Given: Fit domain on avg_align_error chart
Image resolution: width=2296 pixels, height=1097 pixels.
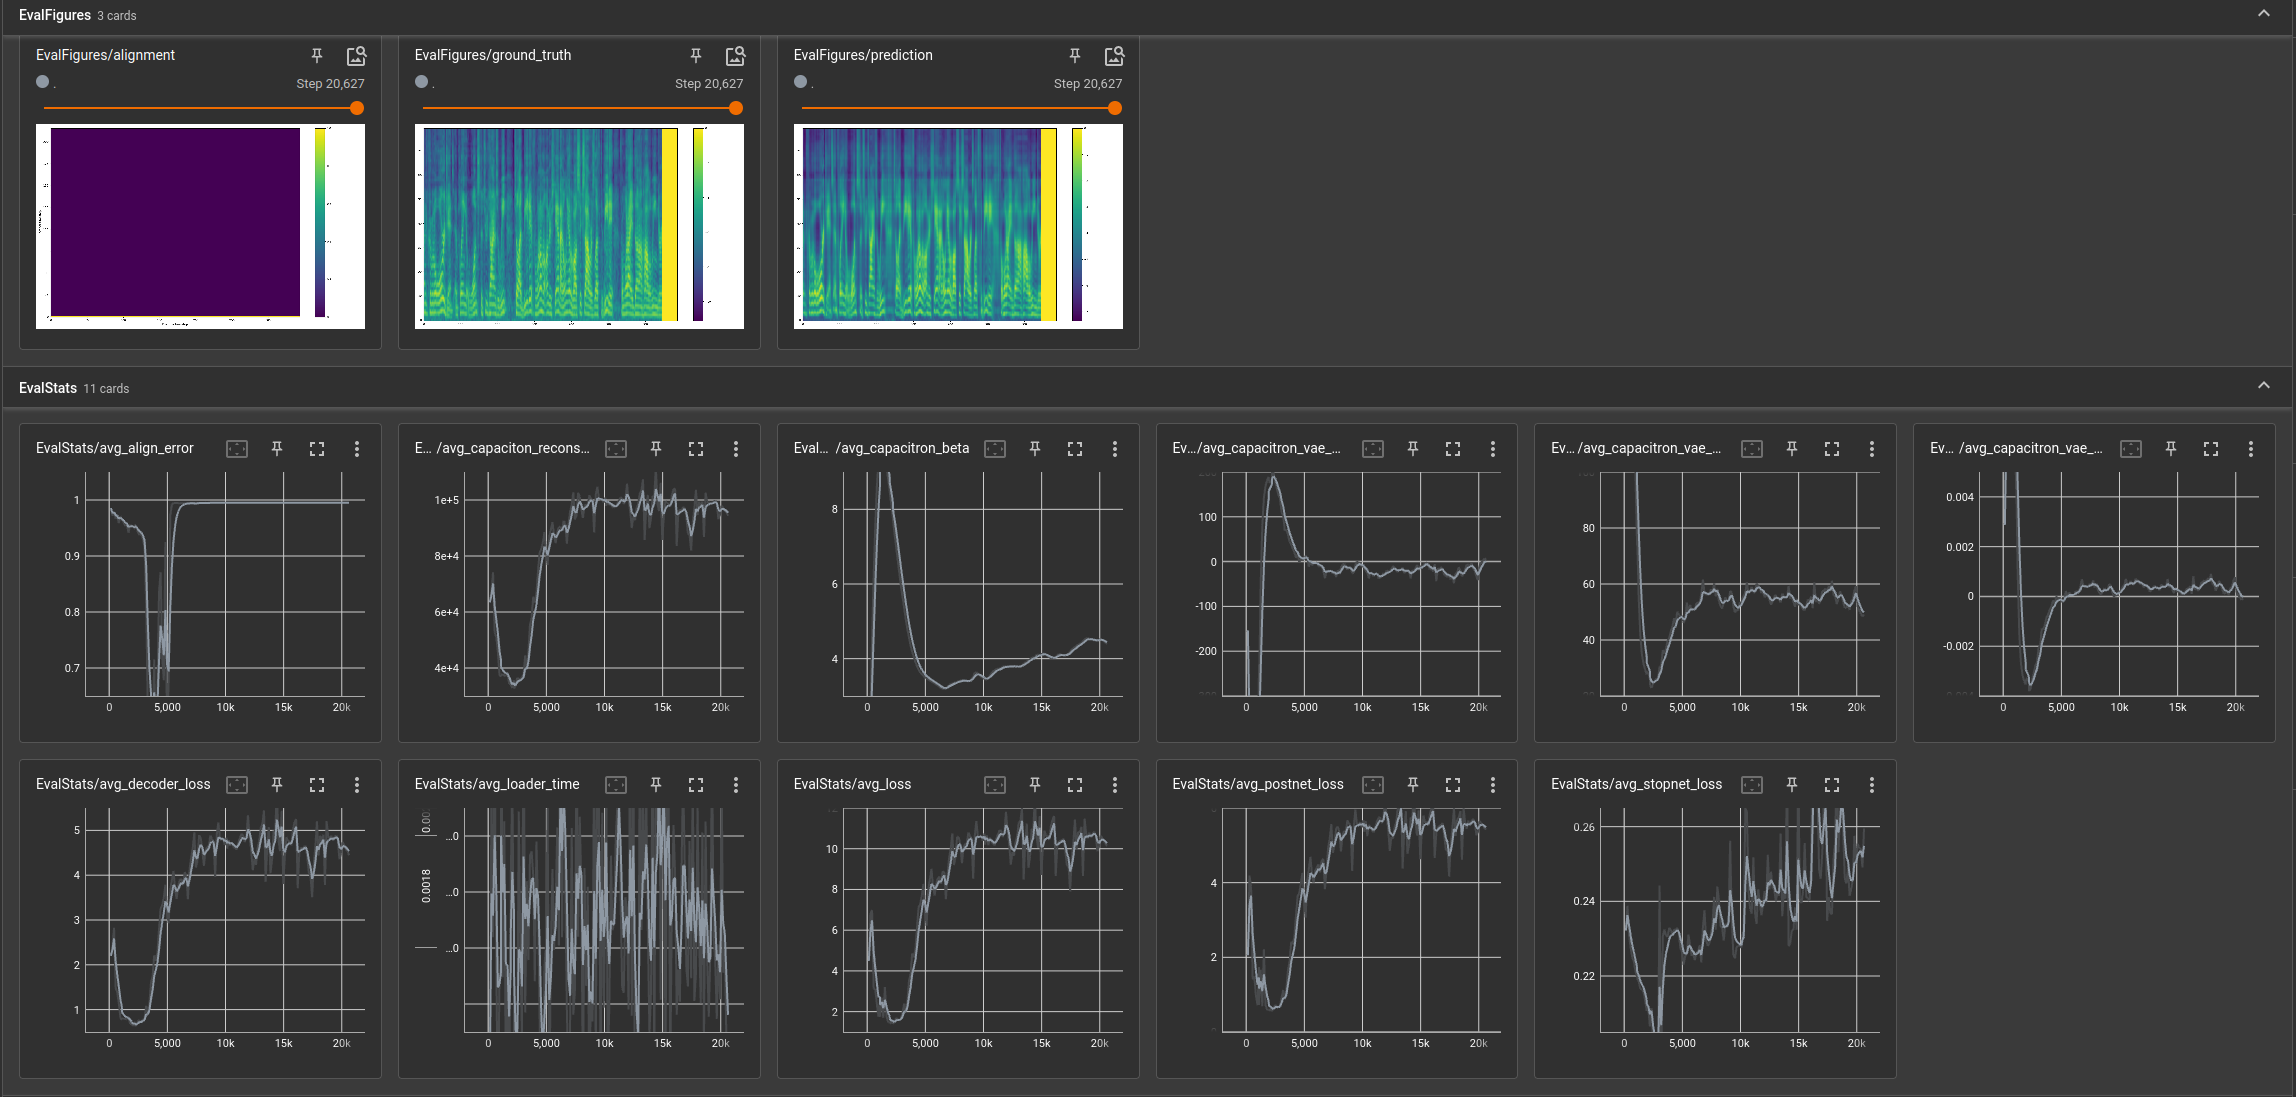Looking at the screenshot, I should point(237,449).
